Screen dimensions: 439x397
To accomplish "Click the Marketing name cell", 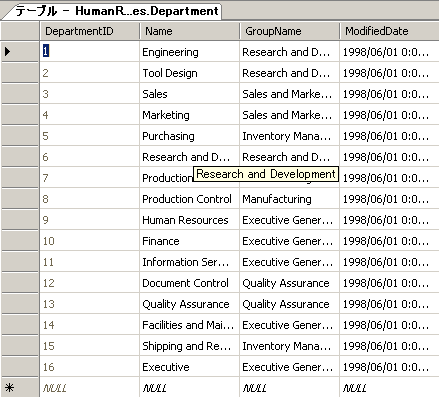I will (x=189, y=115).
